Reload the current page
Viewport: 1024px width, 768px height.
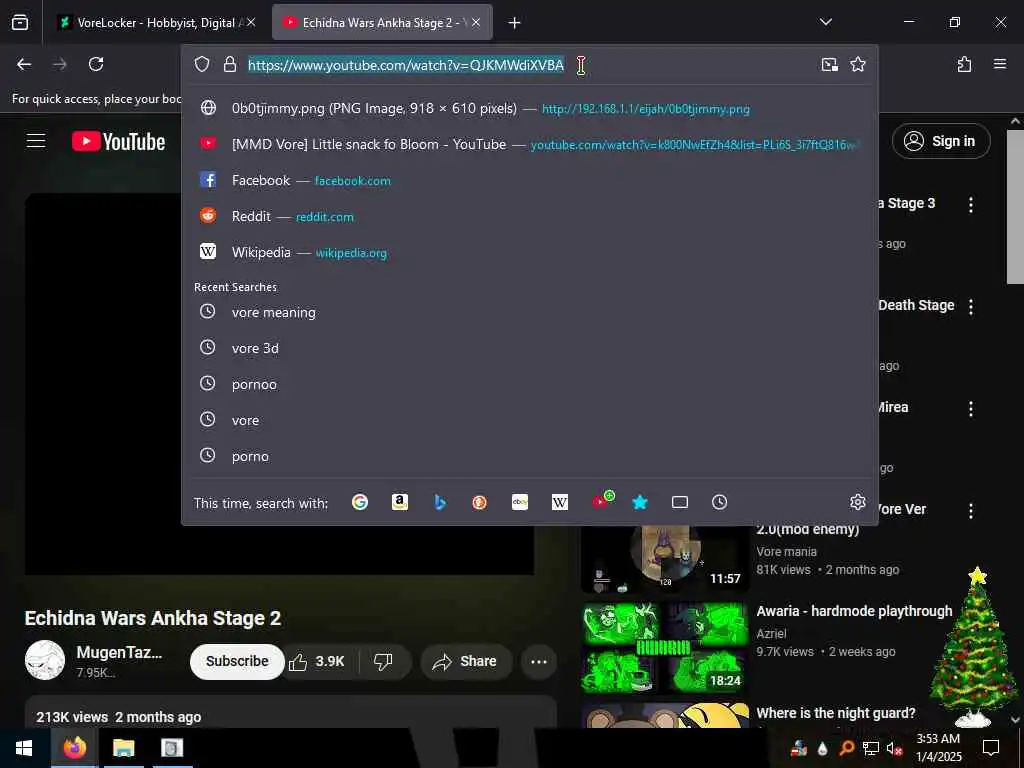click(96, 64)
